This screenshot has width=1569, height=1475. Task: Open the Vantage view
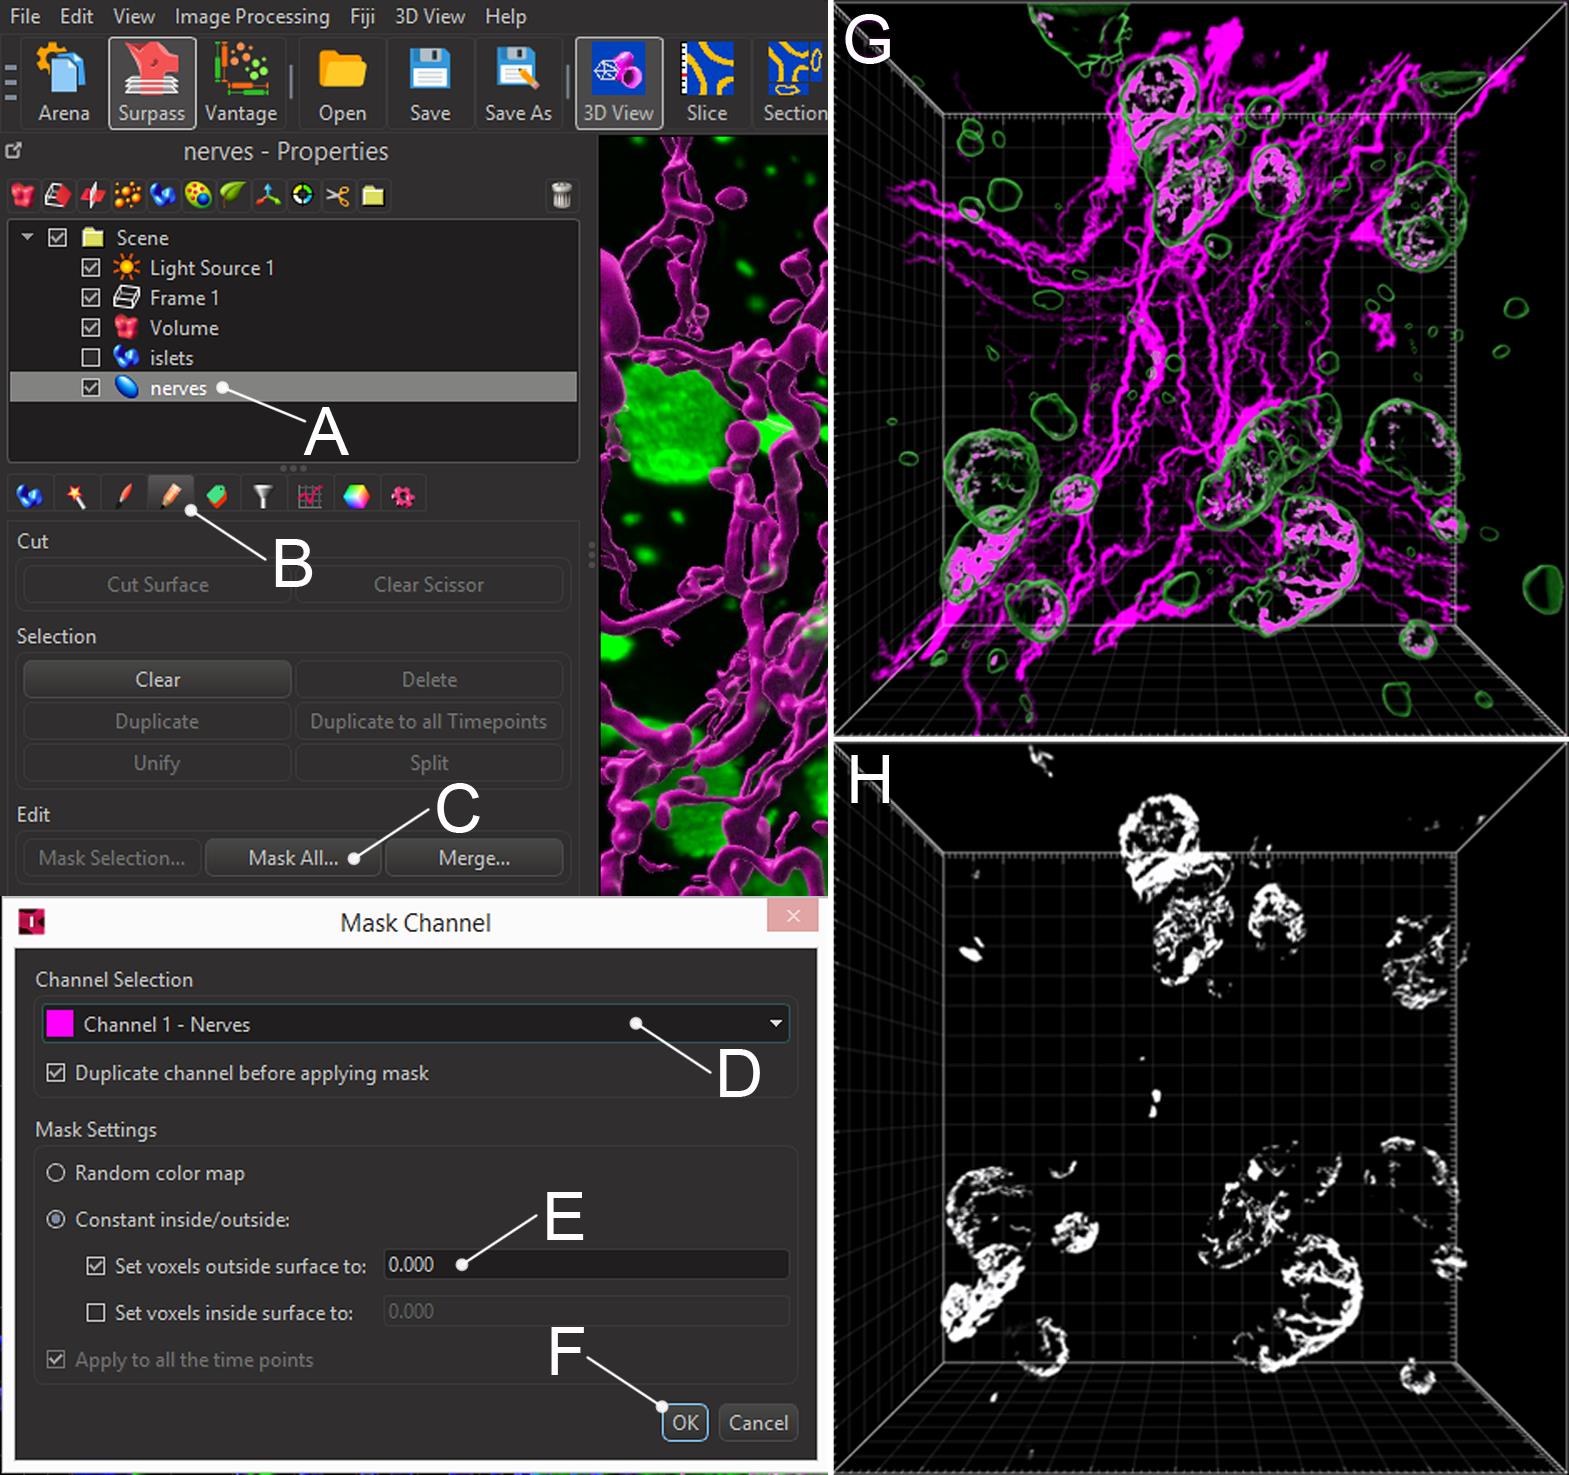click(241, 83)
